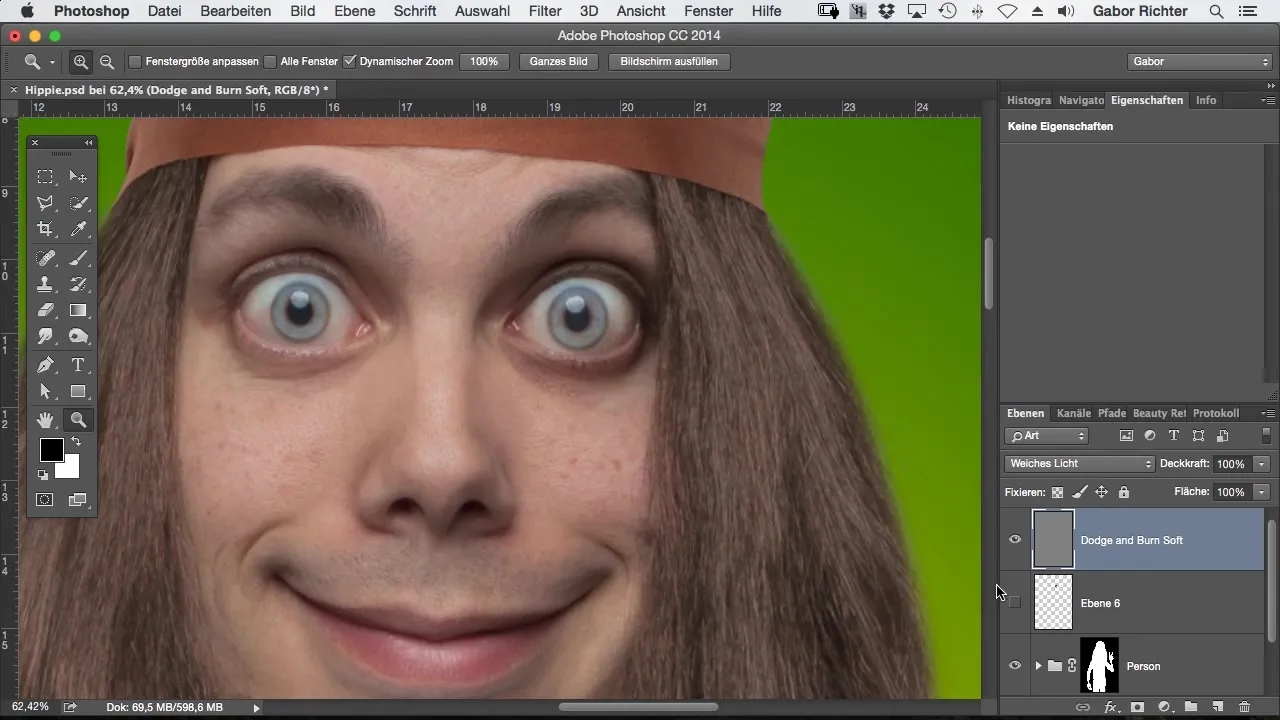Select the Pen tool

point(46,365)
